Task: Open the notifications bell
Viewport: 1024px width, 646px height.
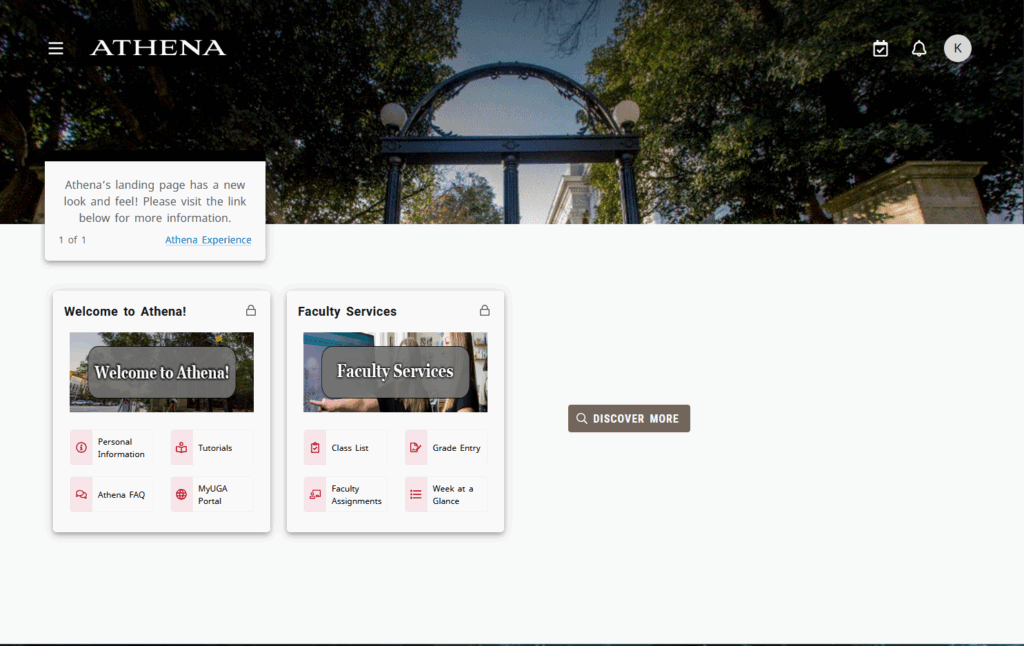Action: tap(919, 48)
